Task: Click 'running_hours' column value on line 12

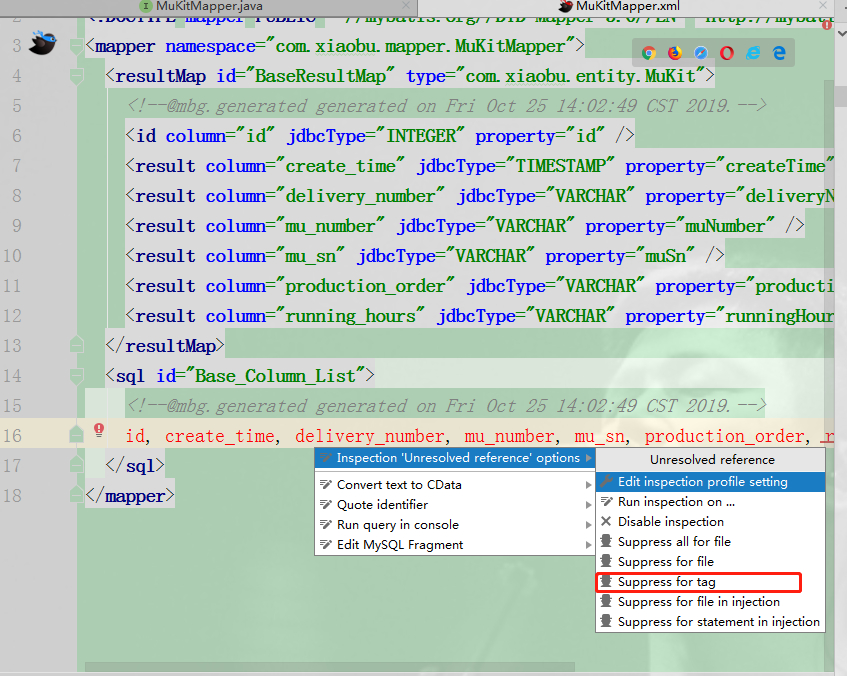Action: (350, 316)
